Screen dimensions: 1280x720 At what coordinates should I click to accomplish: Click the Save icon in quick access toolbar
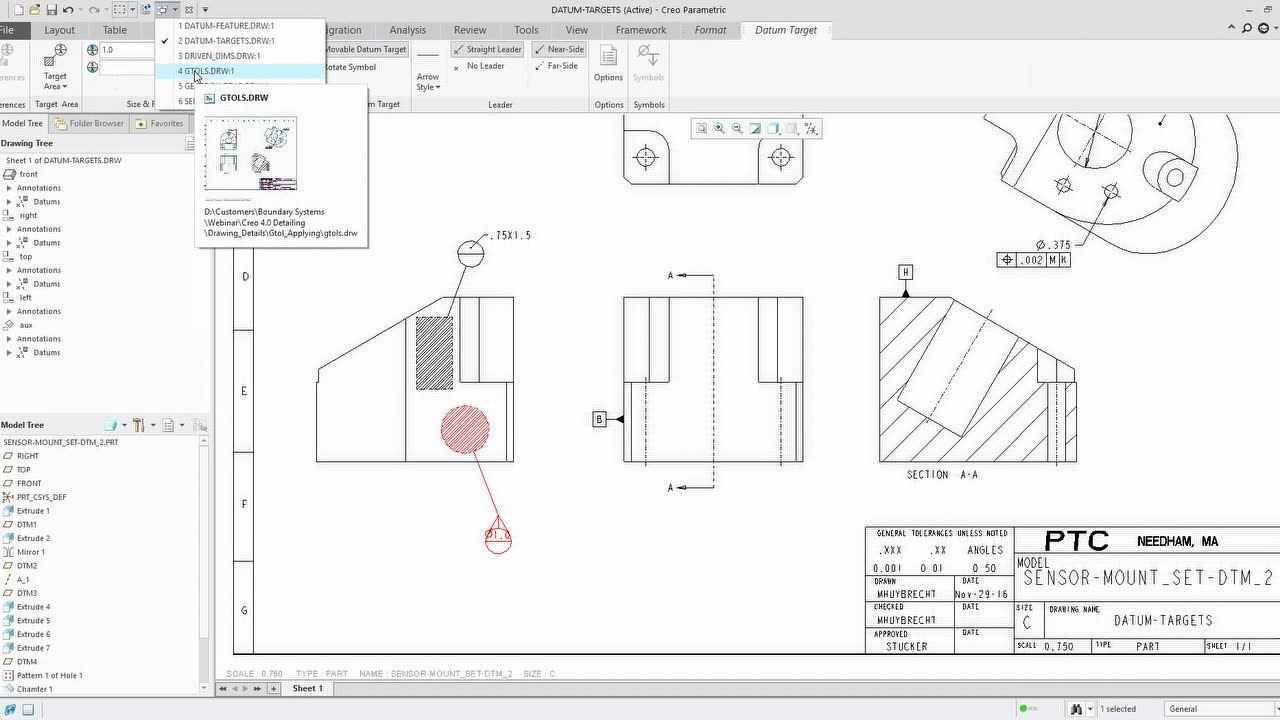pos(50,10)
